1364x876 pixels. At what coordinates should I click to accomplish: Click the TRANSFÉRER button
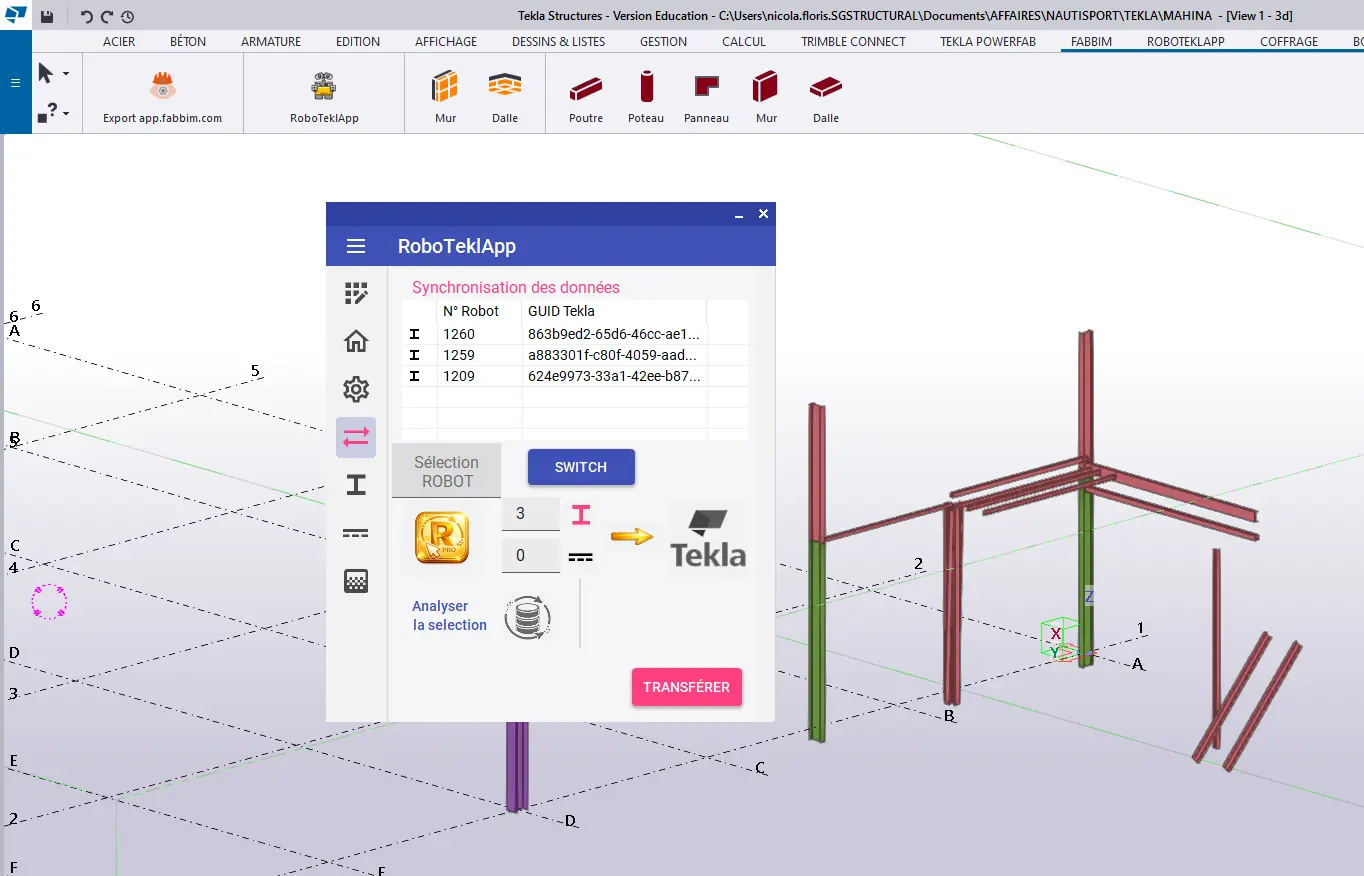pyautogui.click(x=686, y=687)
